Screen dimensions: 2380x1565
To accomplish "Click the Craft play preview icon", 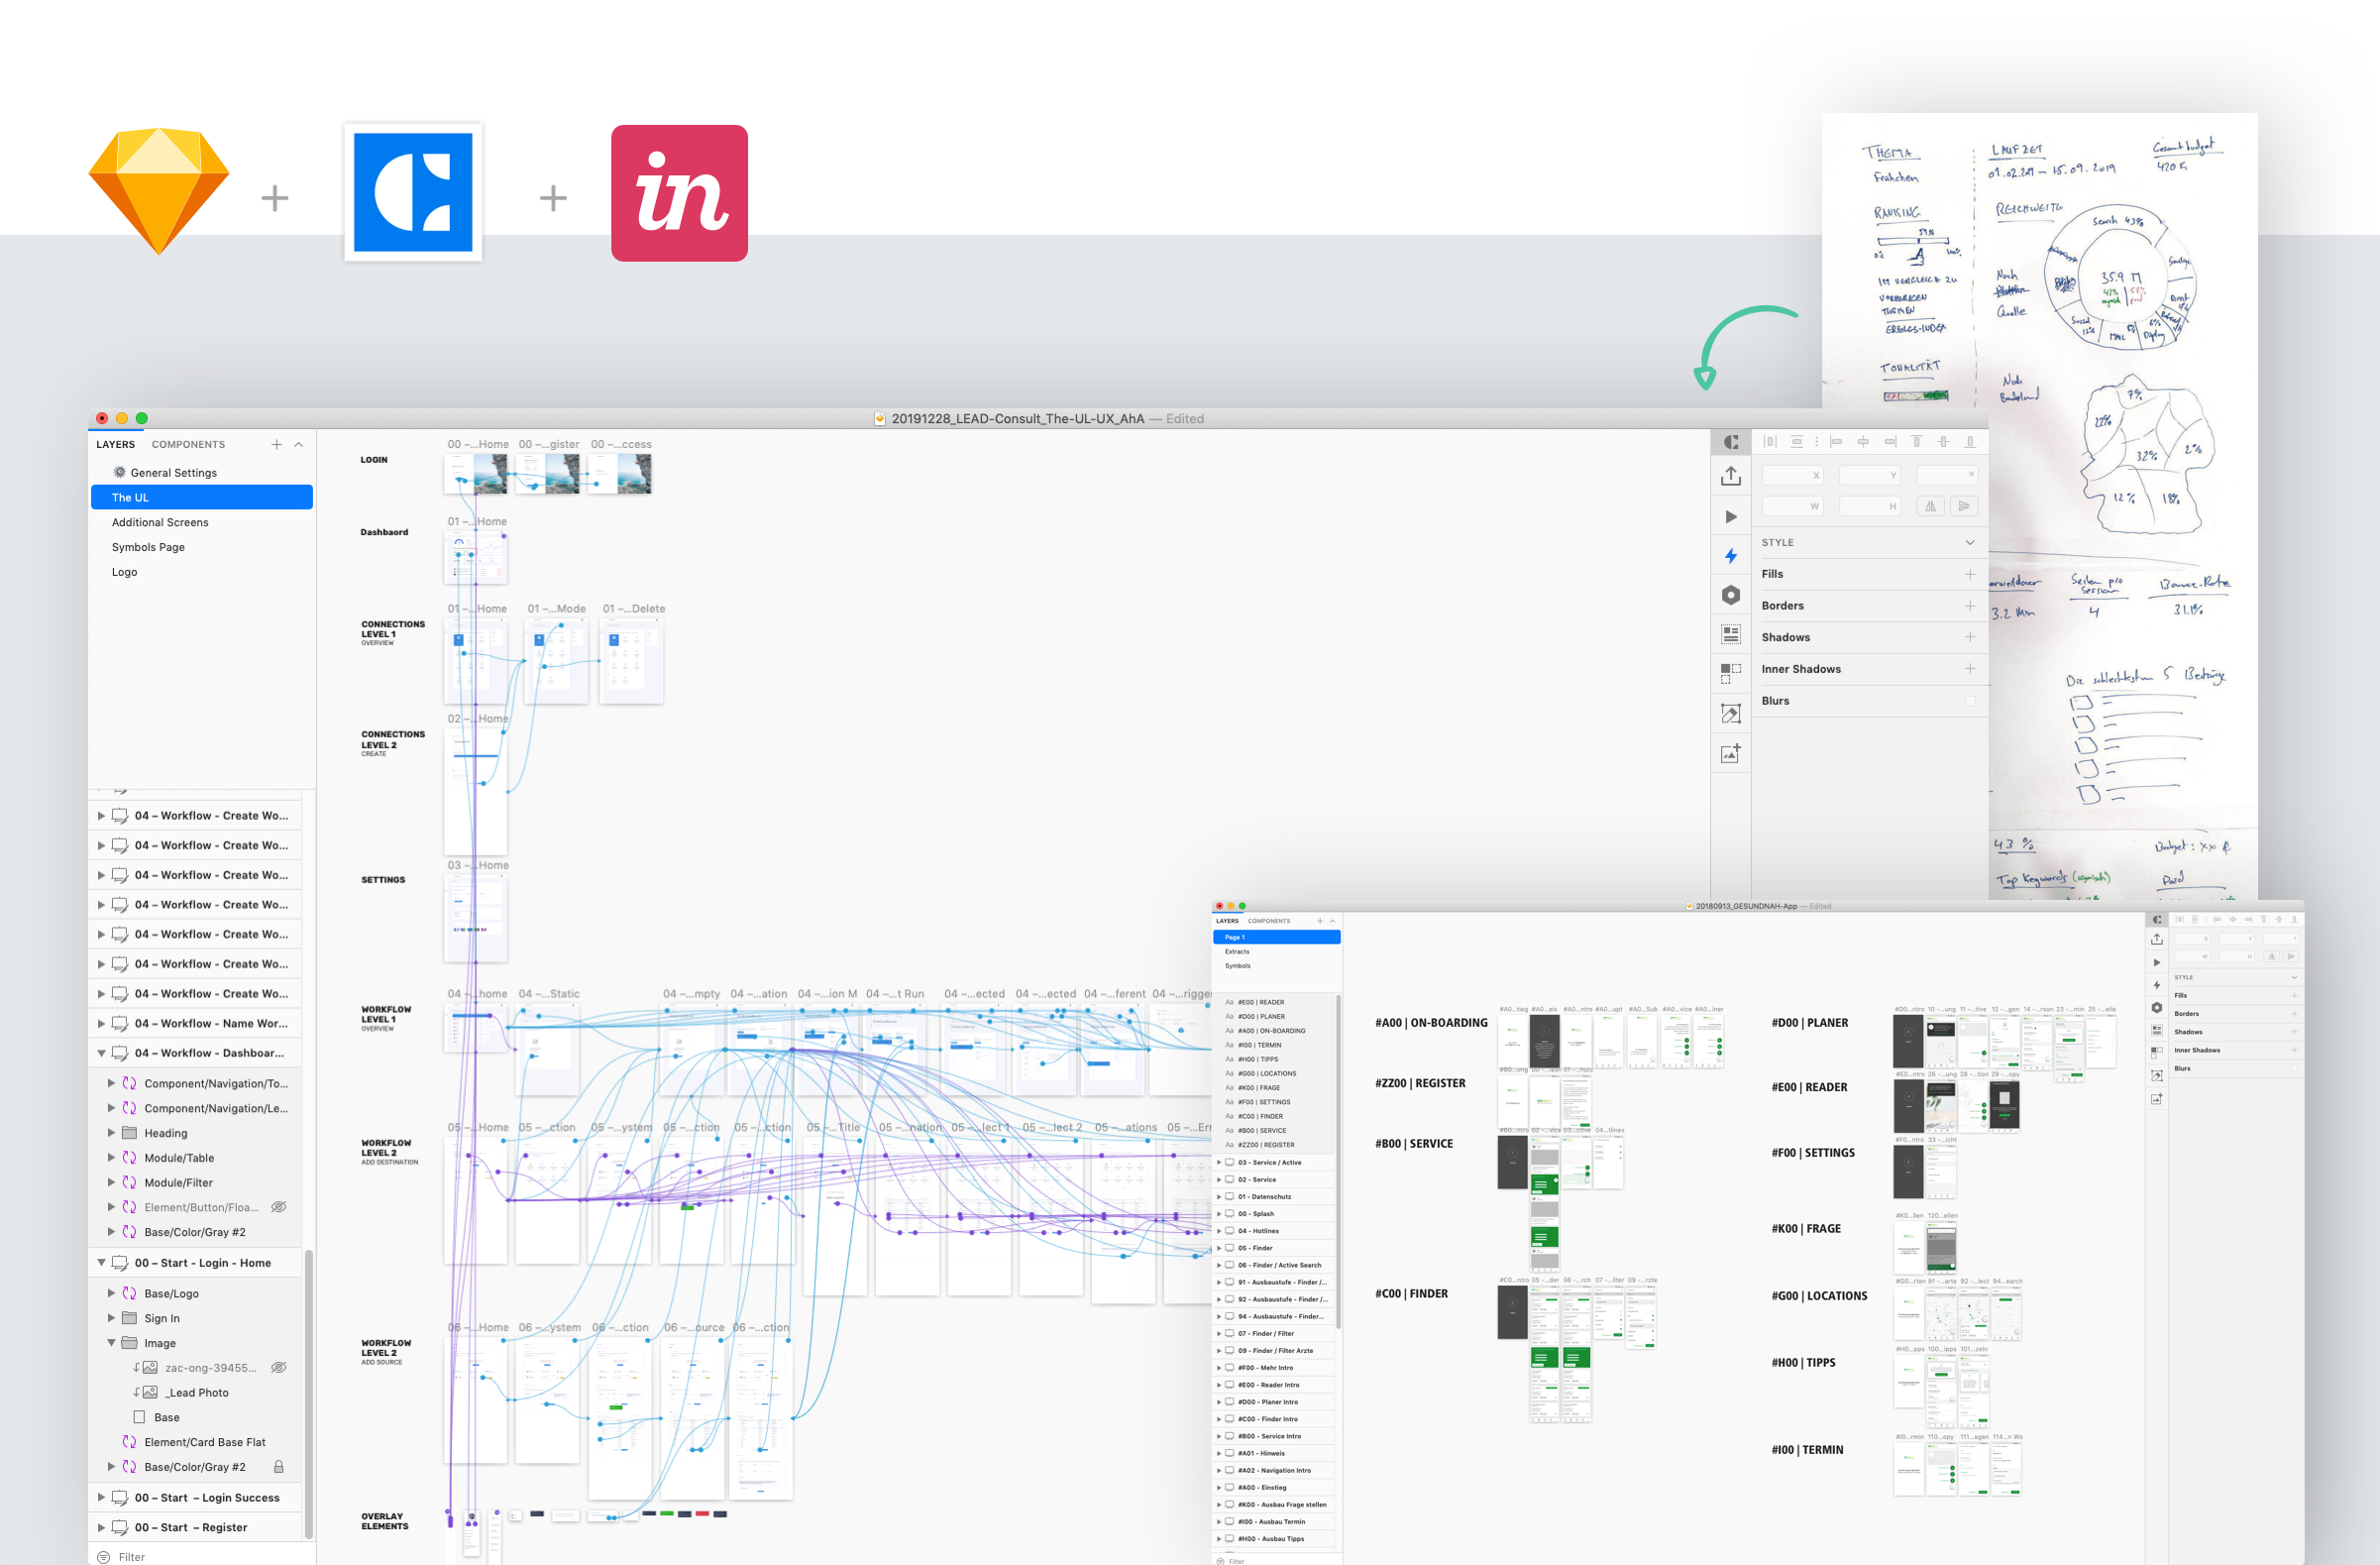I will [x=1731, y=516].
